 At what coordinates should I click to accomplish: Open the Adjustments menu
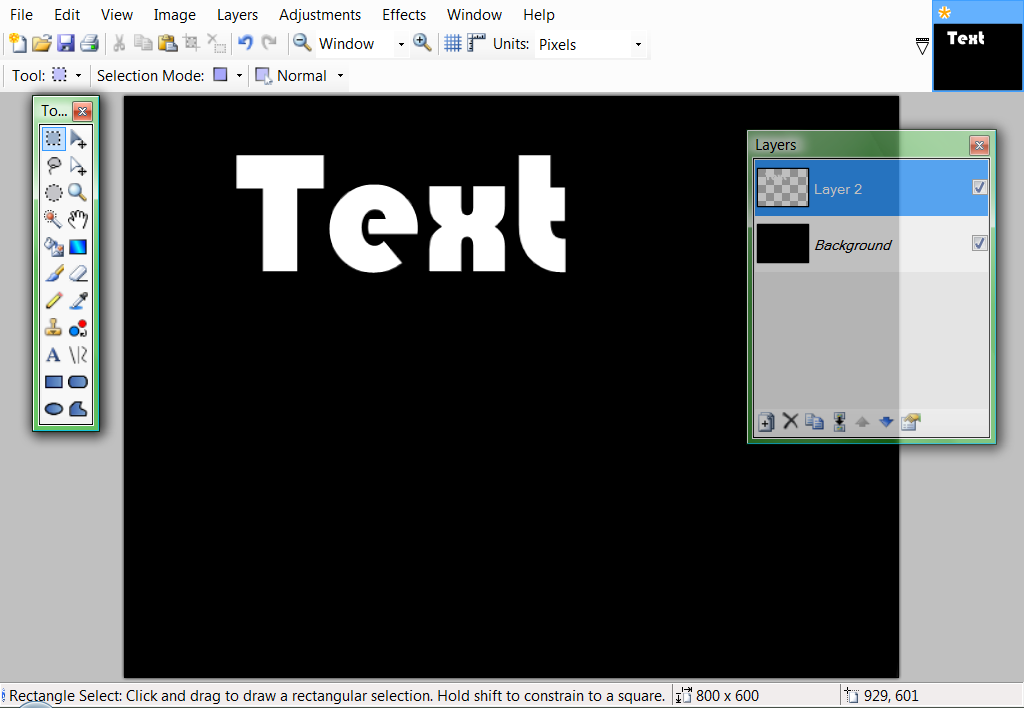[320, 14]
